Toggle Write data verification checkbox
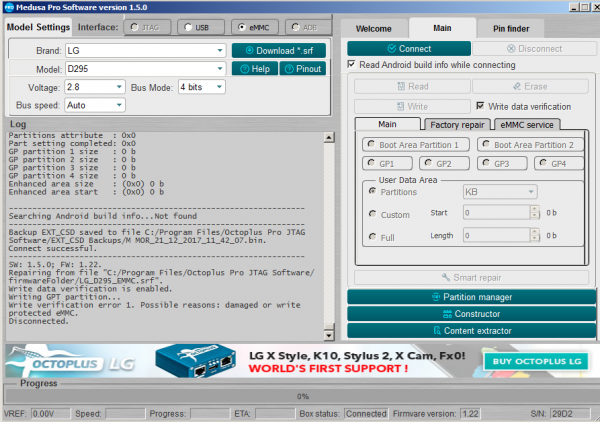 click(481, 106)
